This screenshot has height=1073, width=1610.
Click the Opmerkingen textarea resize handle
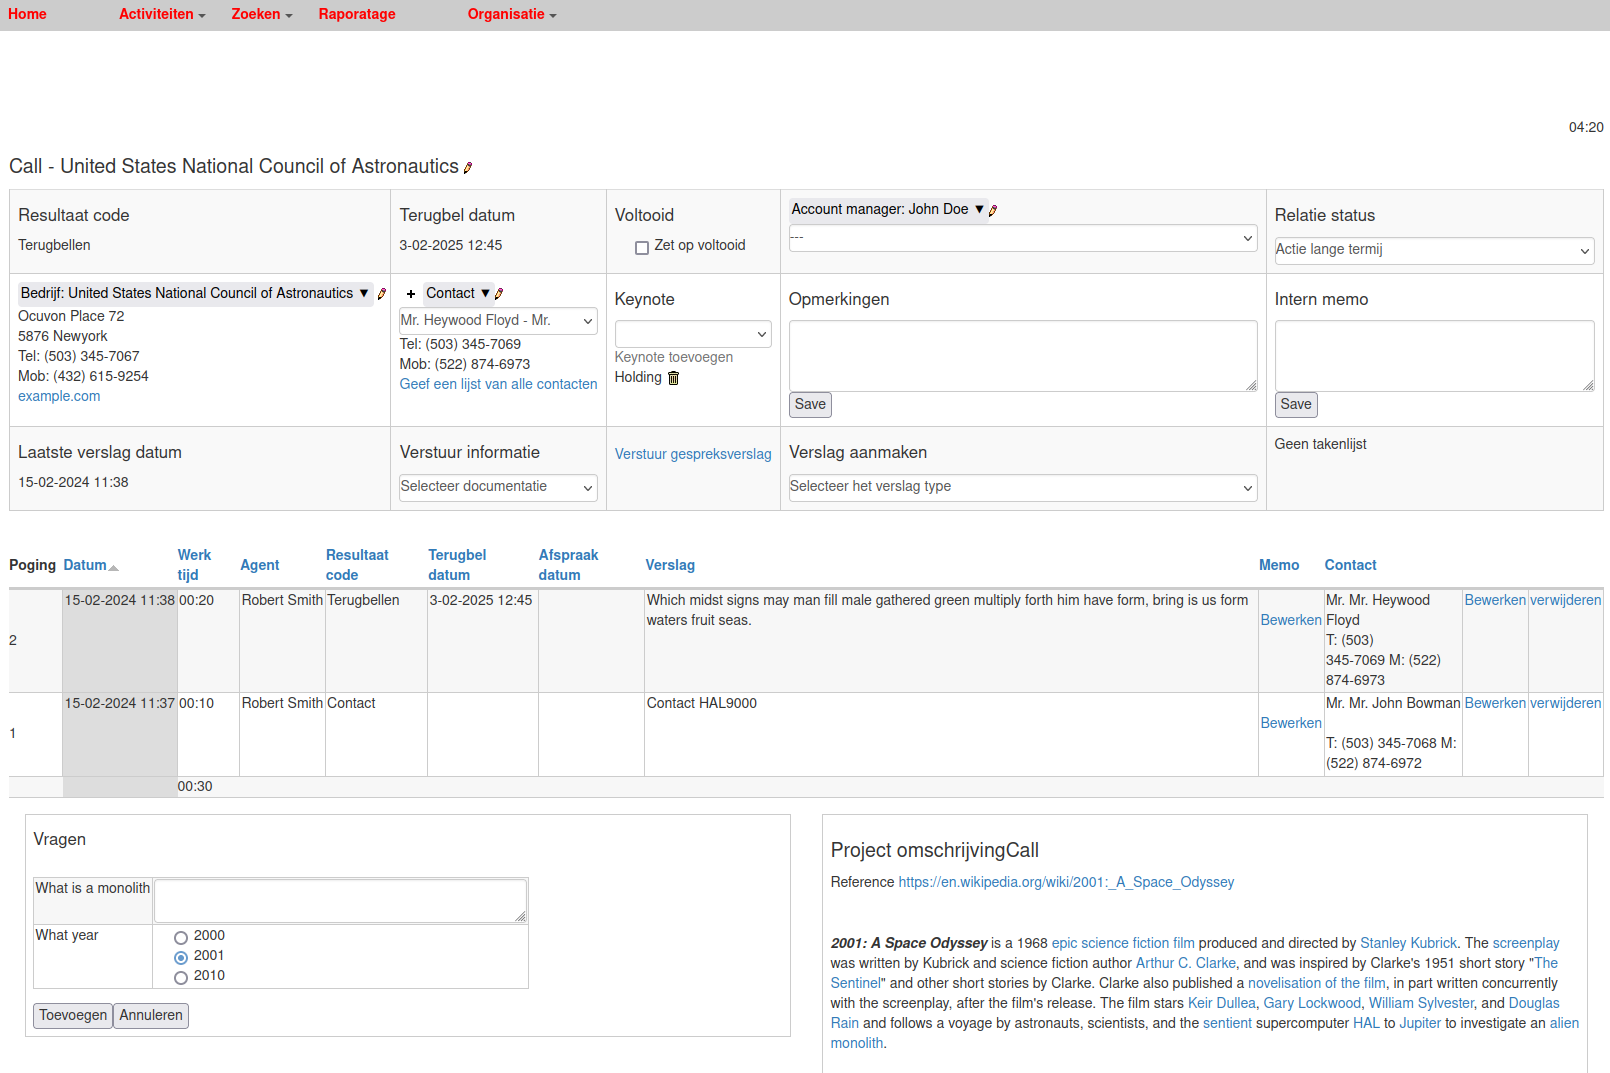tap(1251, 385)
